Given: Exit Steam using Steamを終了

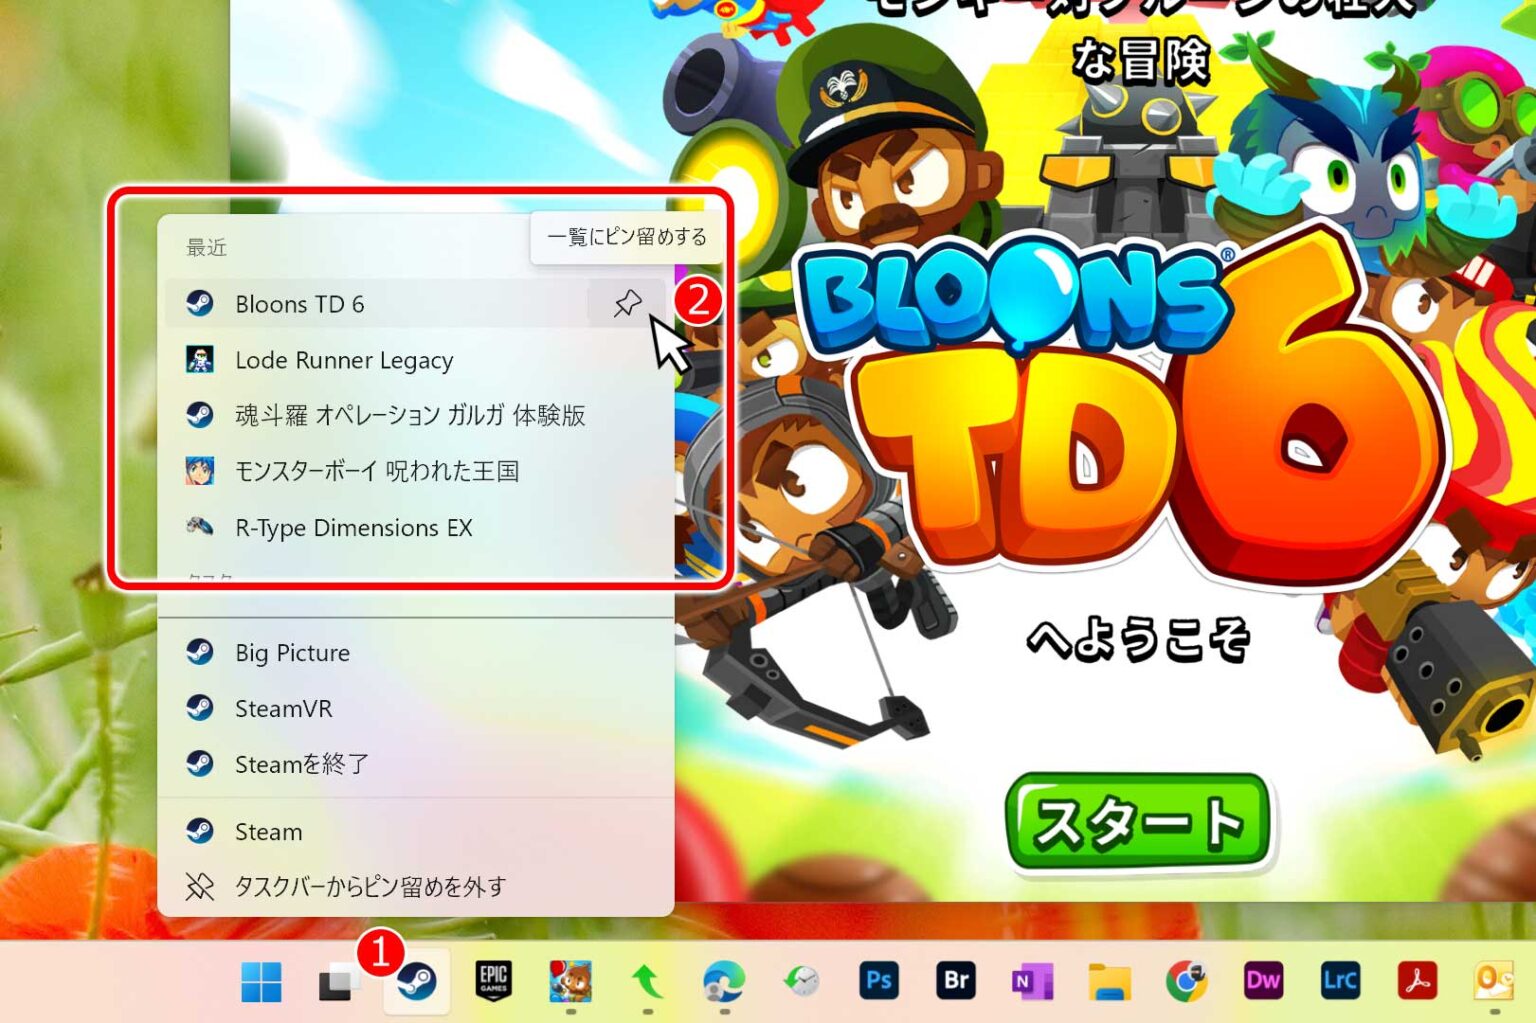Looking at the screenshot, I should click(x=300, y=764).
